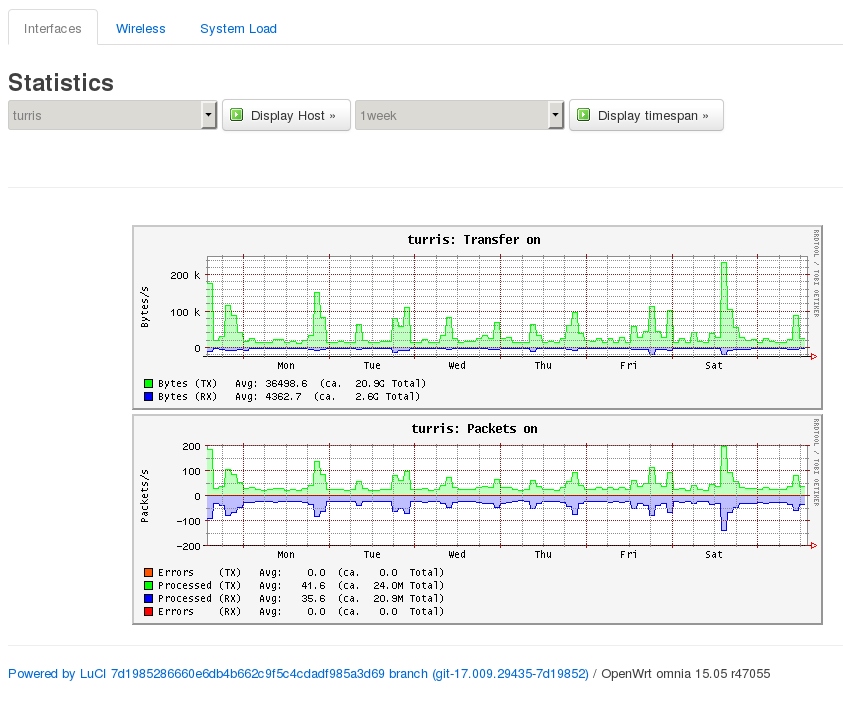This screenshot has height=720, width=843.
Task: Click the Packets/s axis label
Action: (145, 496)
